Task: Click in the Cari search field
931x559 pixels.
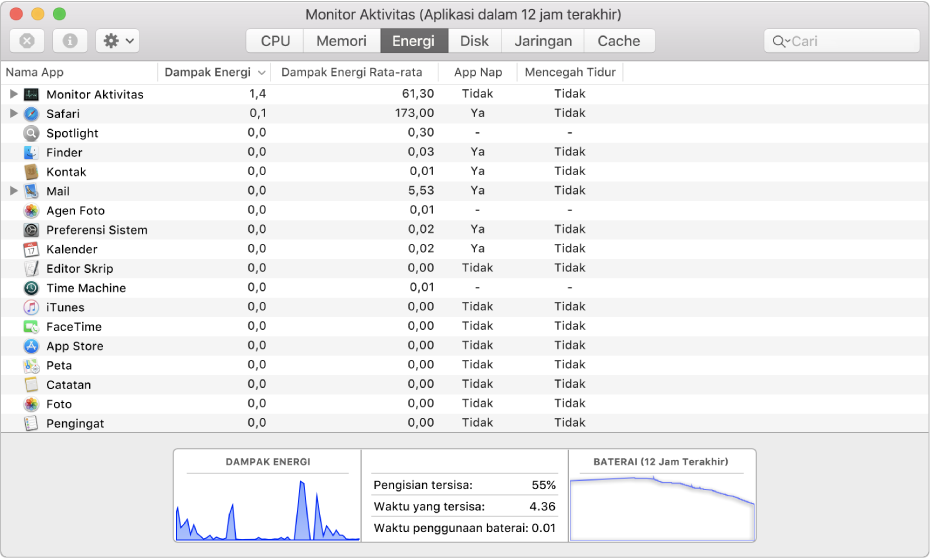Action: click(842, 41)
